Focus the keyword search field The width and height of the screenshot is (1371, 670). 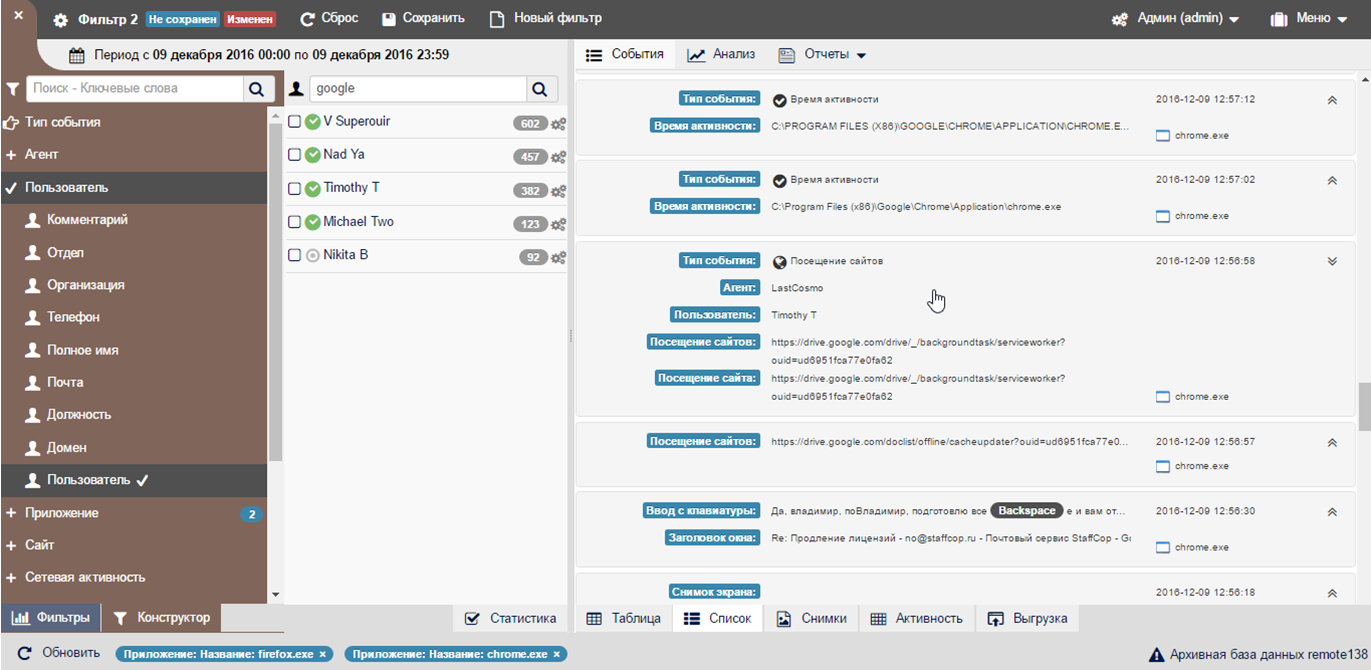coord(135,88)
